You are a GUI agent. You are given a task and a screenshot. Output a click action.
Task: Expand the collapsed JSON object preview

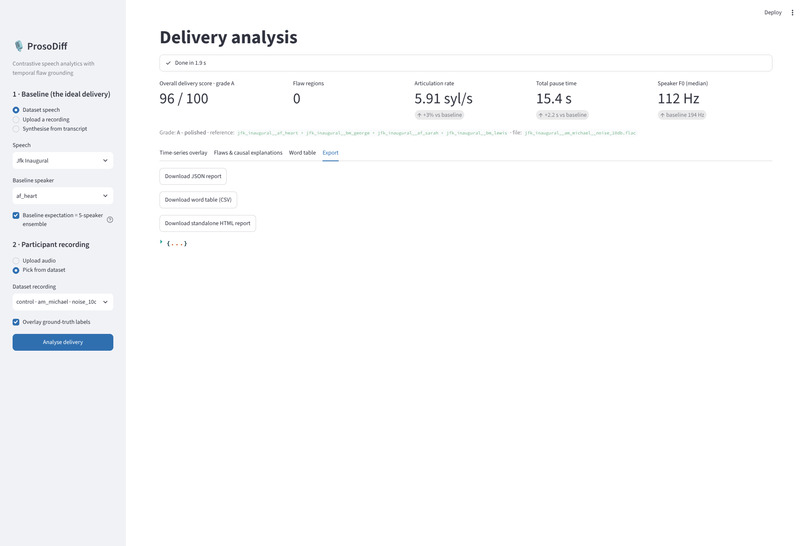161,242
